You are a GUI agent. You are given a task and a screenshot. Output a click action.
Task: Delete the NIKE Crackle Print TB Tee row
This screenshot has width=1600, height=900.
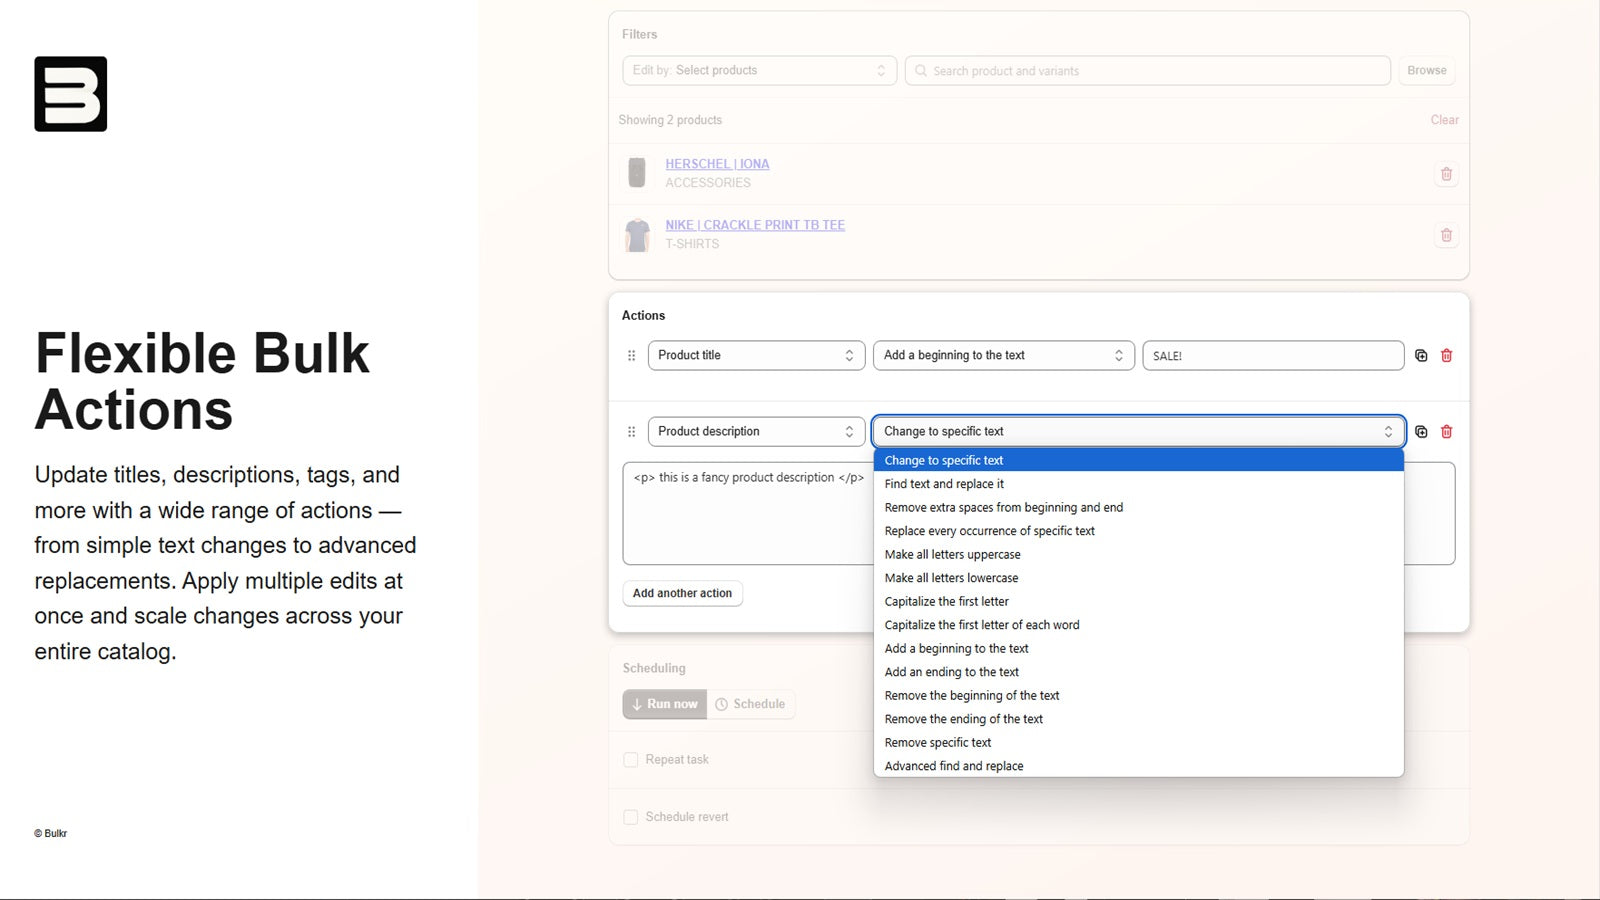(x=1446, y=235)
